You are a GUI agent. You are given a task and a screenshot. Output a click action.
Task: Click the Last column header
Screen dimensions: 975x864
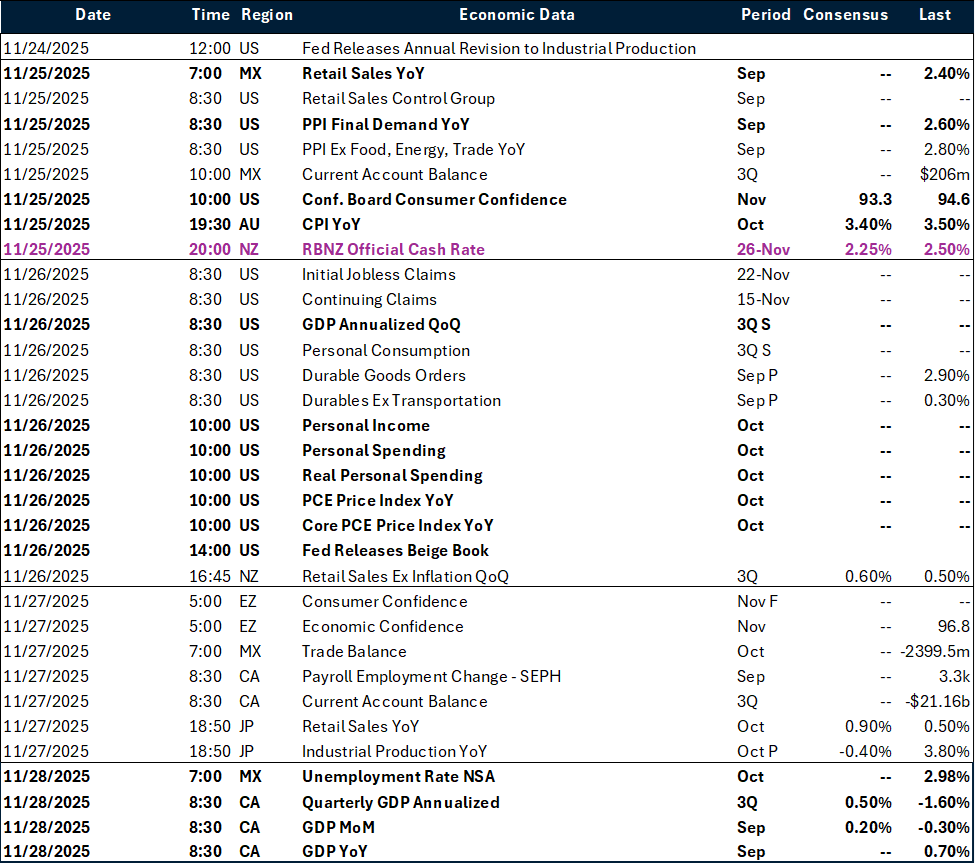935,15
